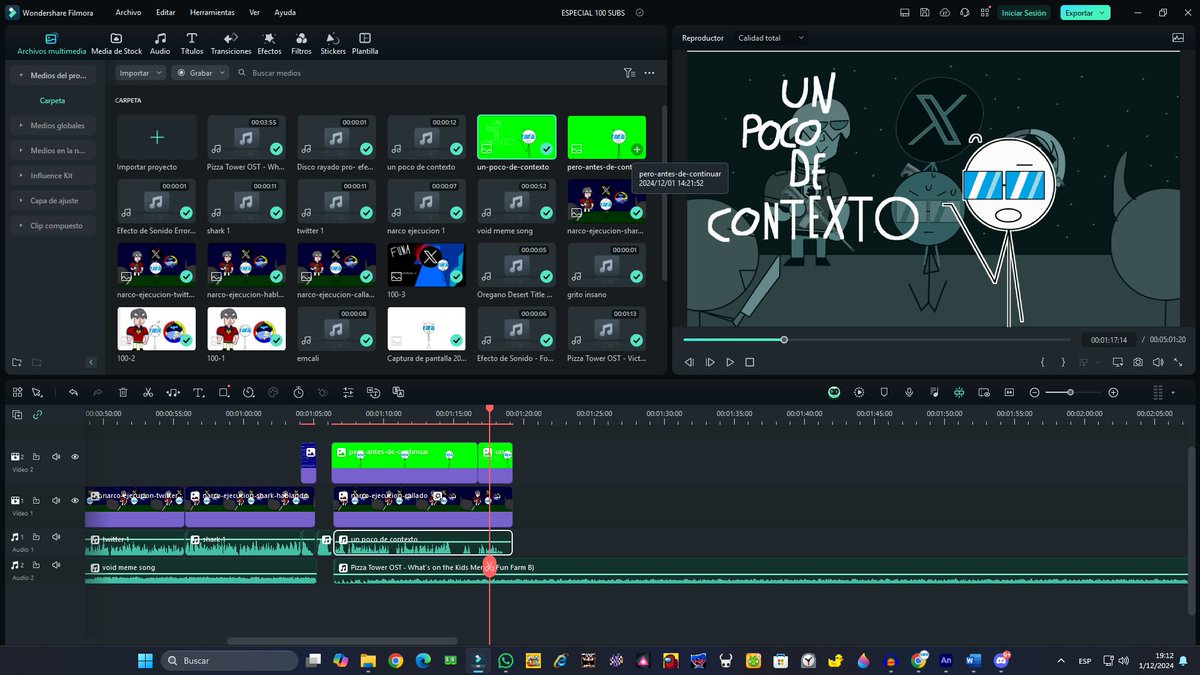Screen dimensions: 1200x675
Task: Click the Windows Start button
Action: pyautogui.click(x=144, y=660)
